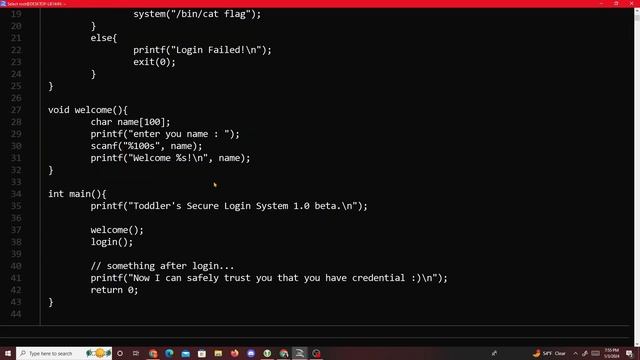Click the vertical scrollbar of the terminal
The image size is (640, 360).
tap(637, 176)
